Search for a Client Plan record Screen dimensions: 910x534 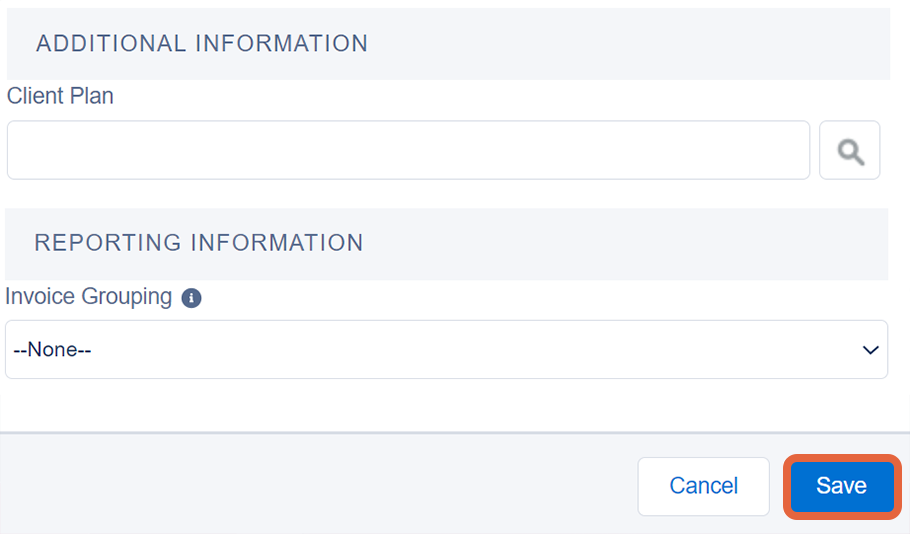point(850,150)
